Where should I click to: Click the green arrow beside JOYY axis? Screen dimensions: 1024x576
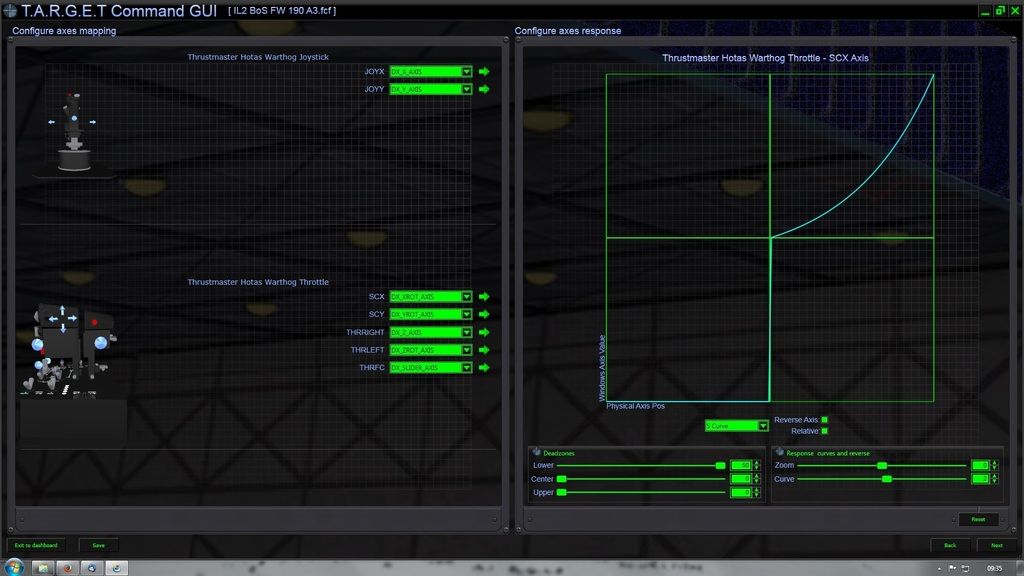(484, 89)
